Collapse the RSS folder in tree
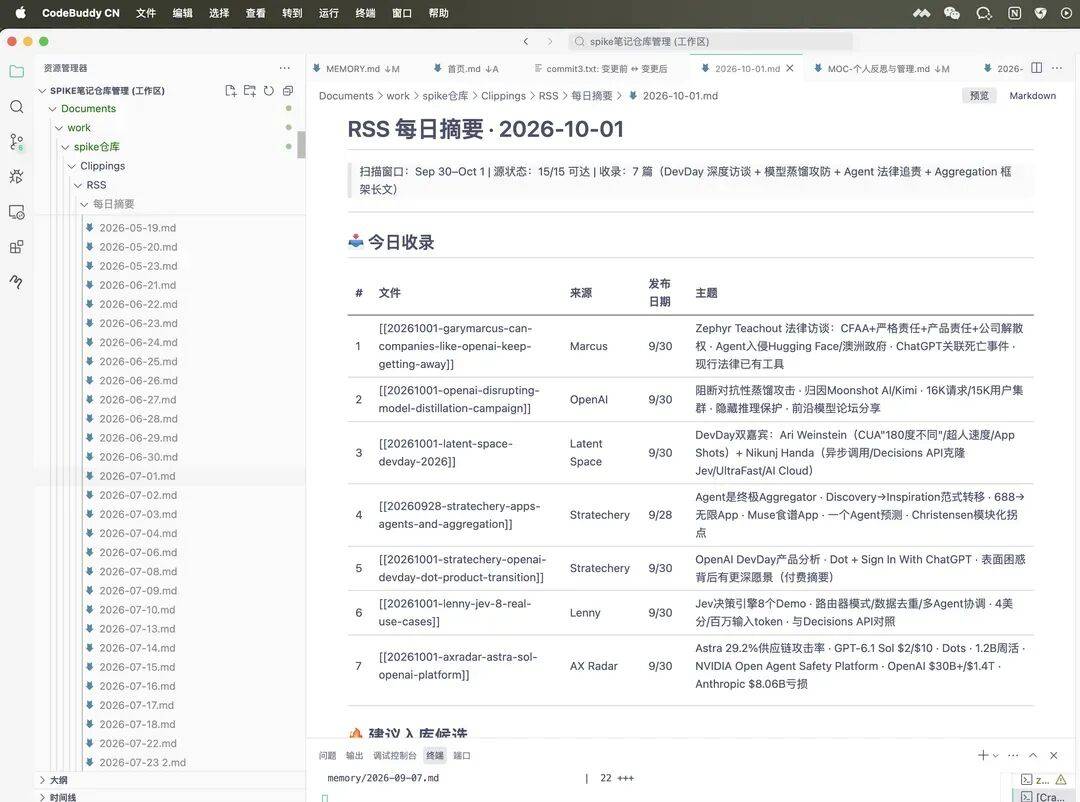 point(78,185)
